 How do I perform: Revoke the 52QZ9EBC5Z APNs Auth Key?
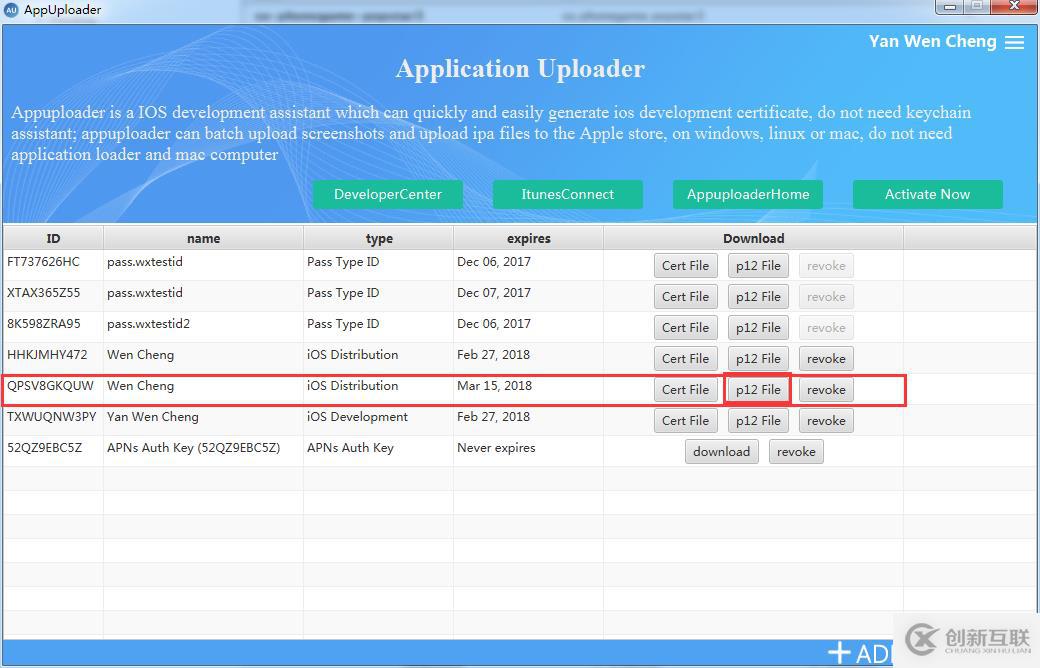796,452
